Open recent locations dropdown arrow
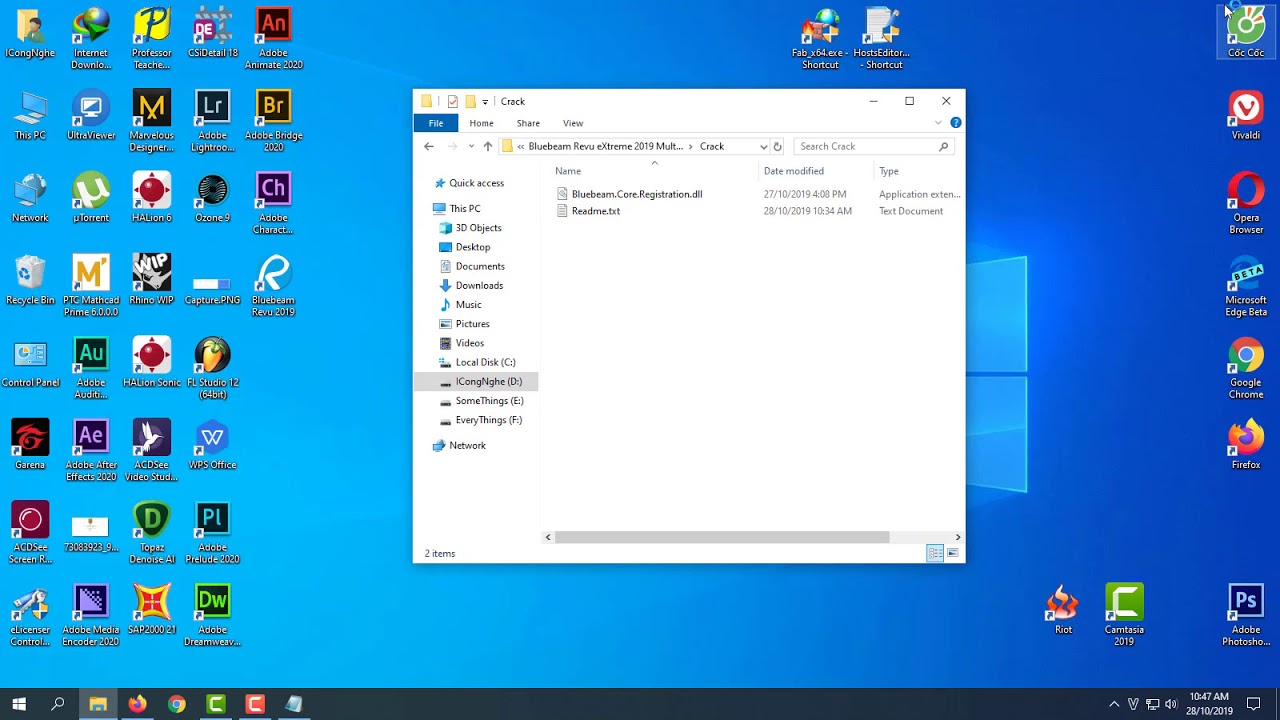Image resolution: width=1280 pixels, height=720 pixels. point(471,146)
